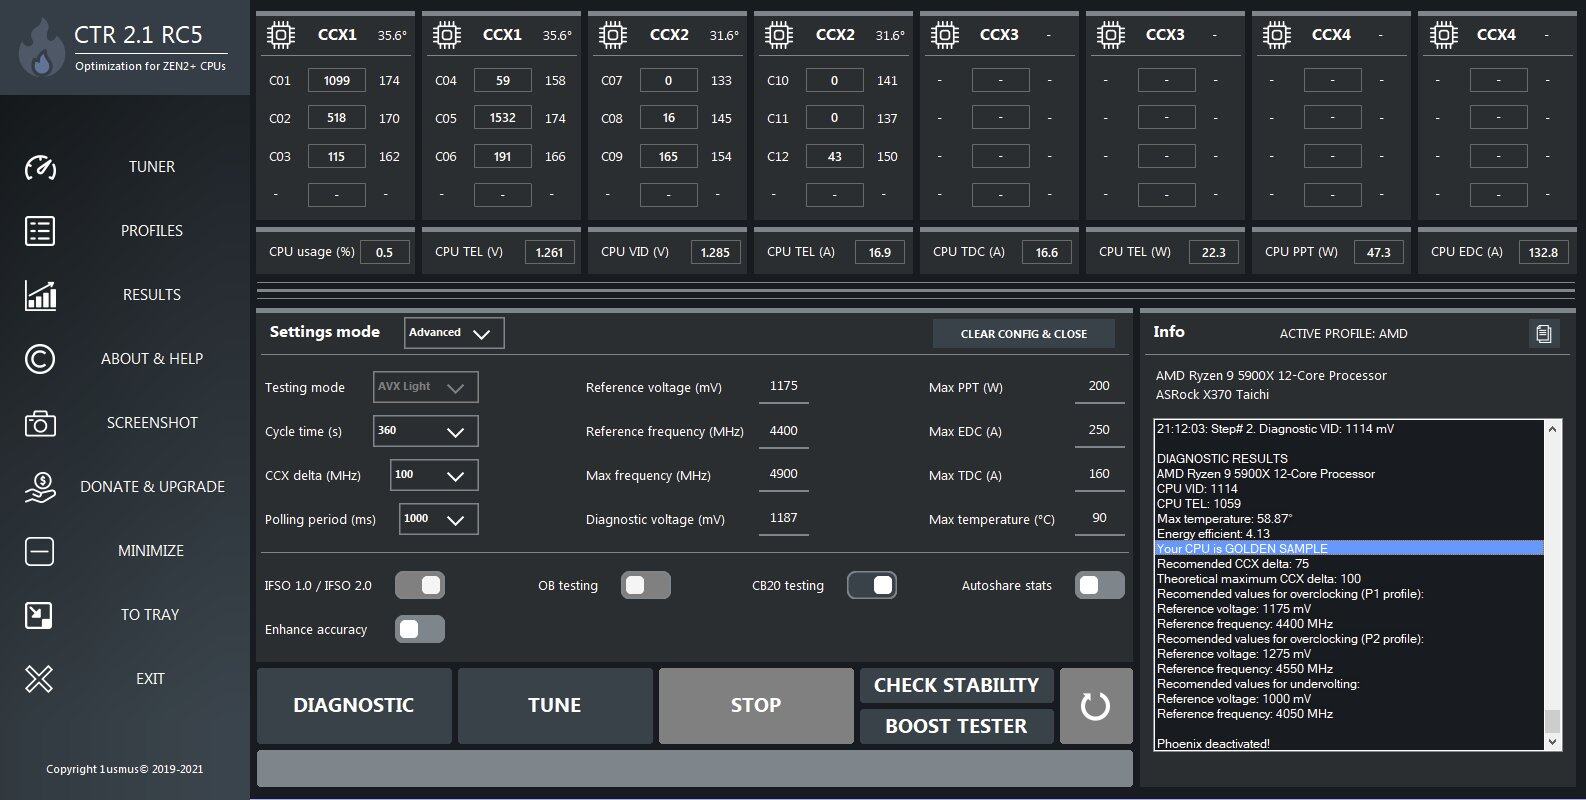Edit the Diagnostic voltage (mV) field

[x=784, y=519]
